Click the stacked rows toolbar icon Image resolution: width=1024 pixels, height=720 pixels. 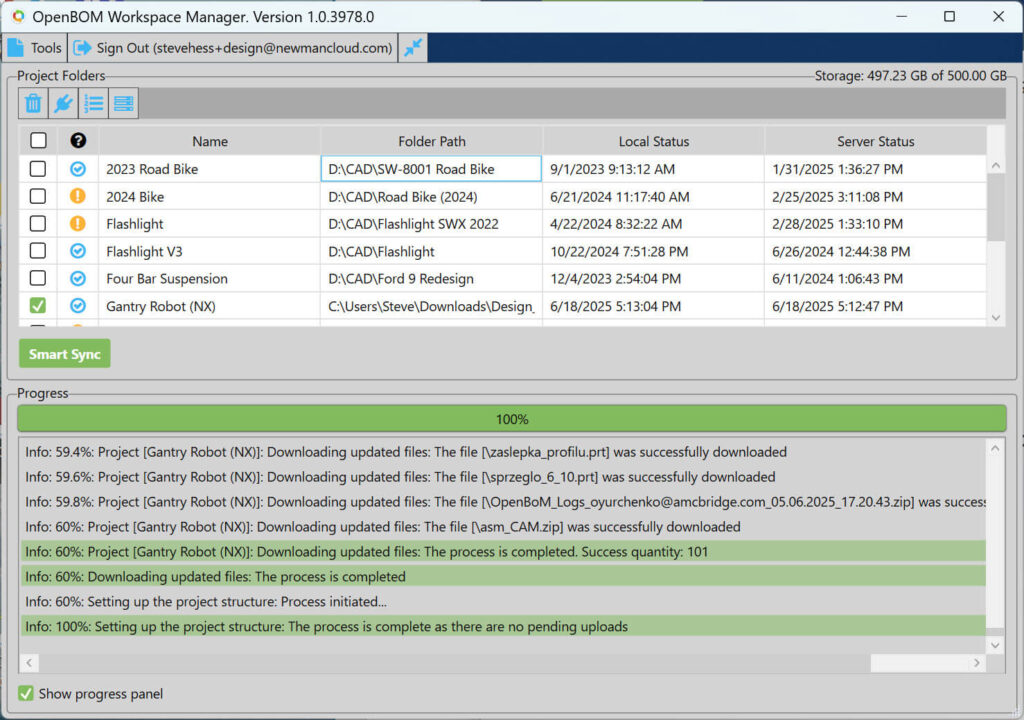click(x=123, y=103)
